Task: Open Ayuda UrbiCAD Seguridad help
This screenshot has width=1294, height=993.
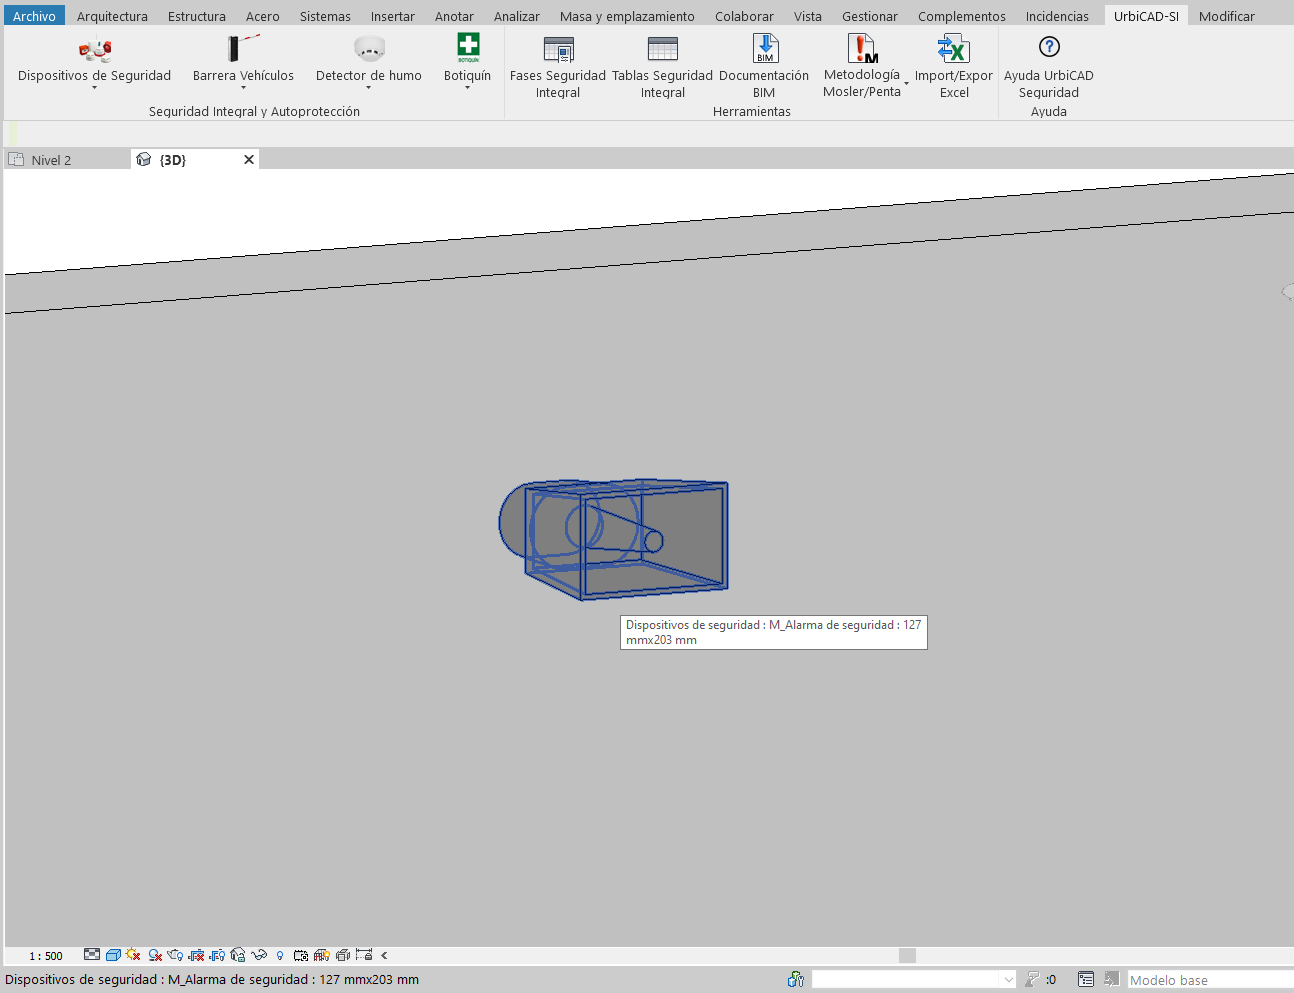Action: 1048,48
